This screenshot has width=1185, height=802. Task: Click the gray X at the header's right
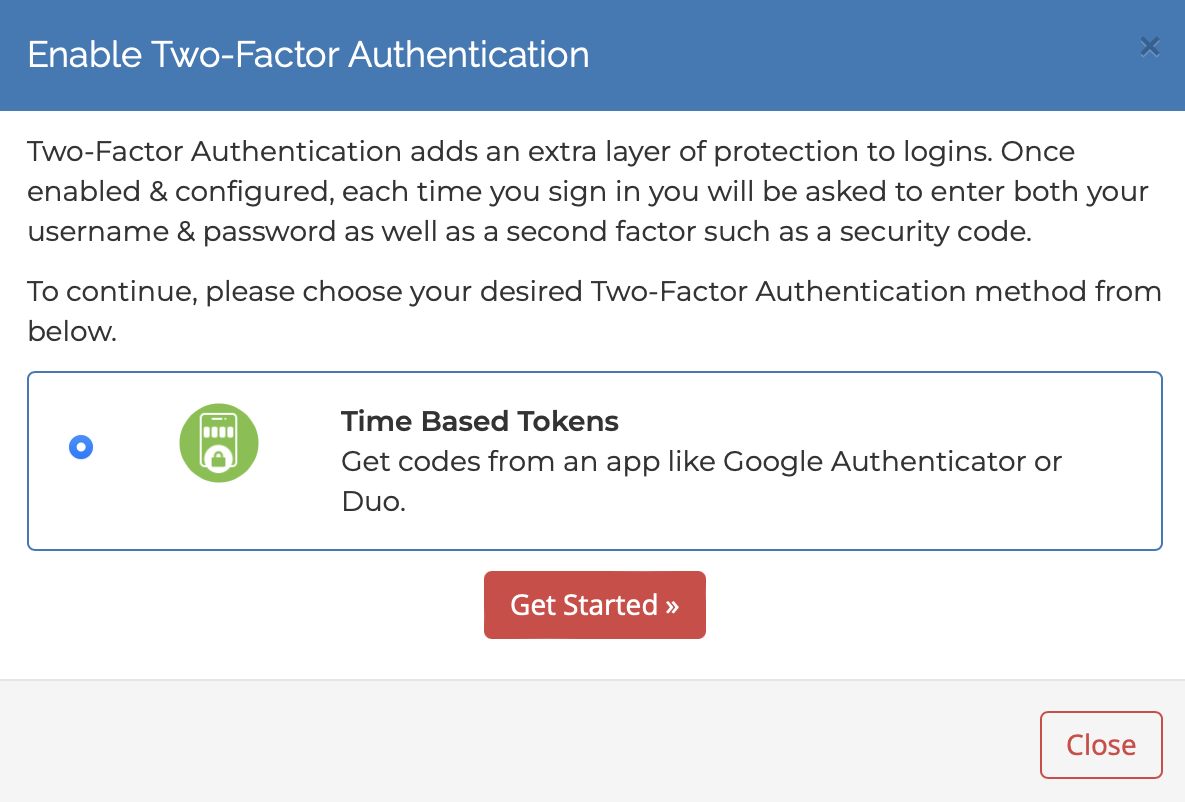[x=1149, y=47]
